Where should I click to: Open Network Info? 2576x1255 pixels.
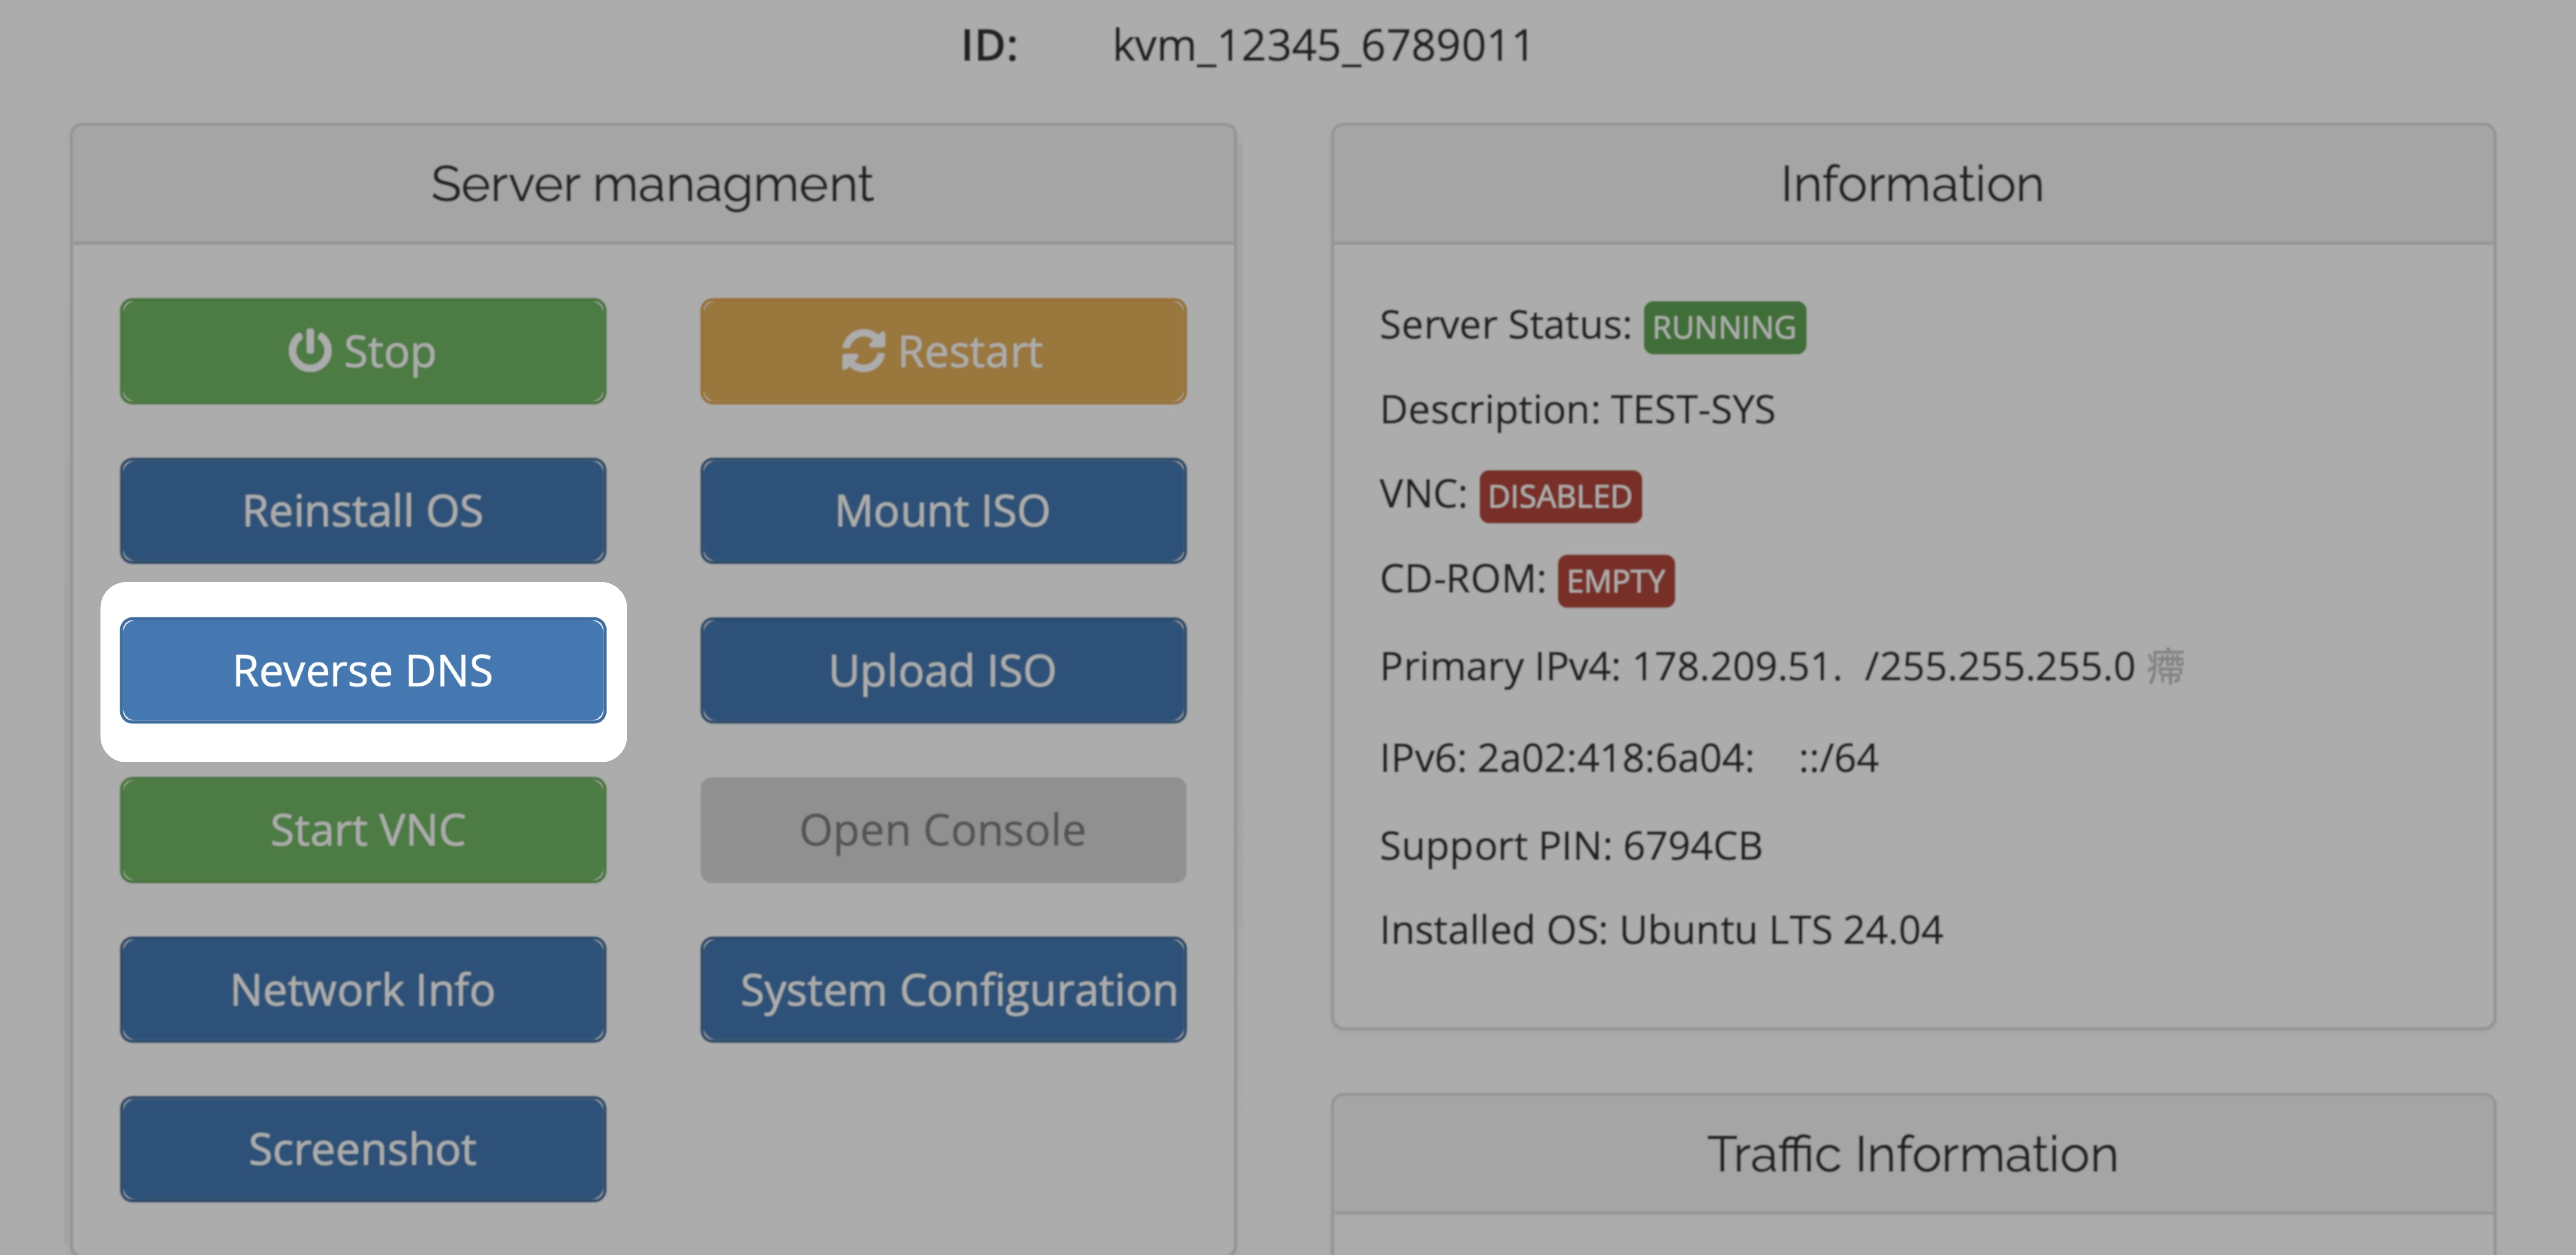[363, 990]
